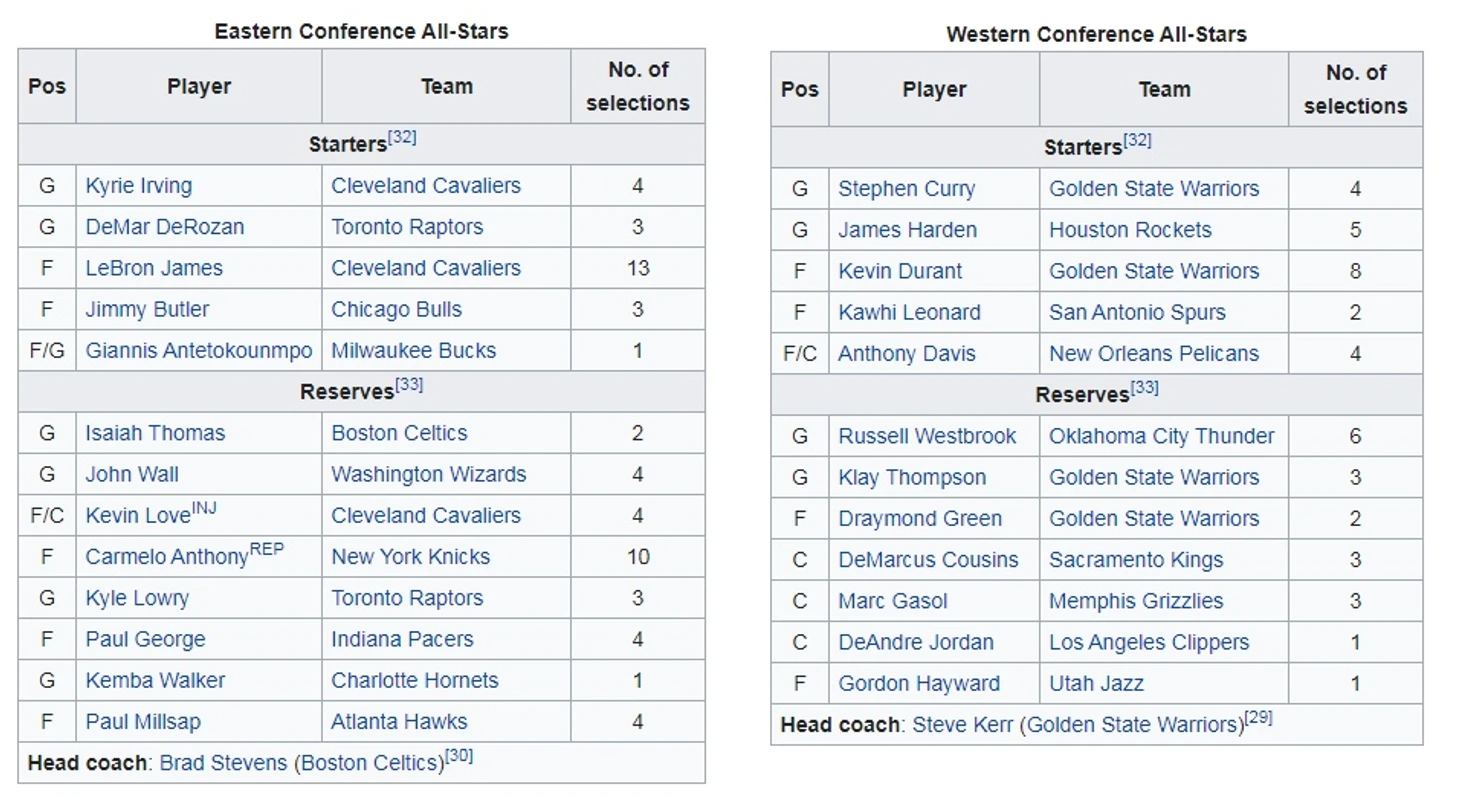The height and width of the screenshot is (797, 1460).
Task: Open the Oklahoma City Thunder link
Action: tap(1161, 437)
